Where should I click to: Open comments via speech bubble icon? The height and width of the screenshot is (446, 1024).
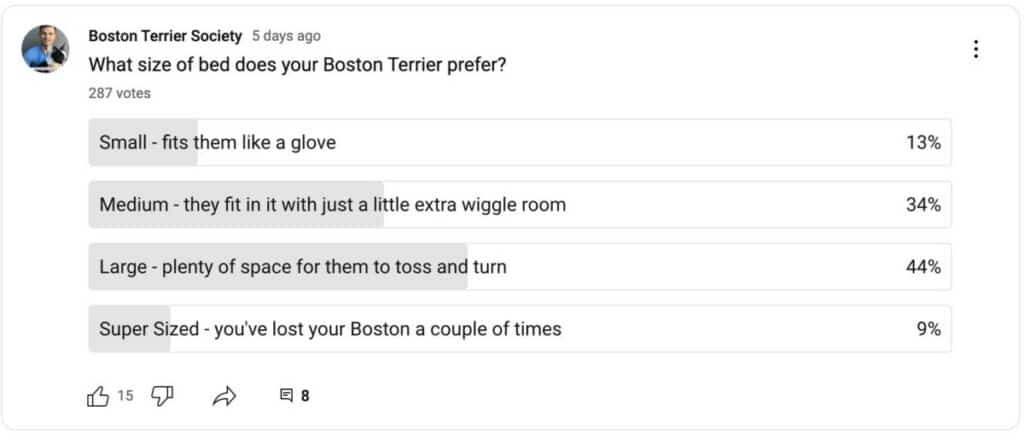286,396
